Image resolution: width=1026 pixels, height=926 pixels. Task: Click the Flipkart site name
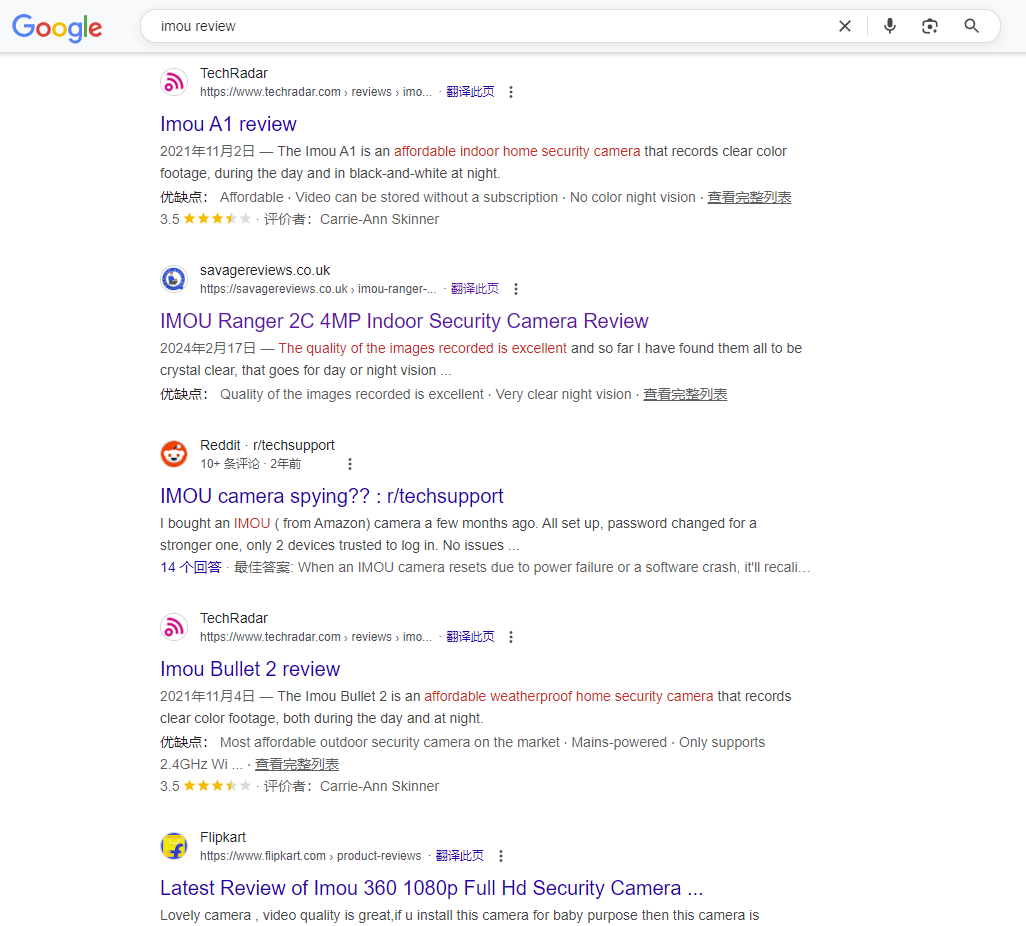(x=223, y=838)
